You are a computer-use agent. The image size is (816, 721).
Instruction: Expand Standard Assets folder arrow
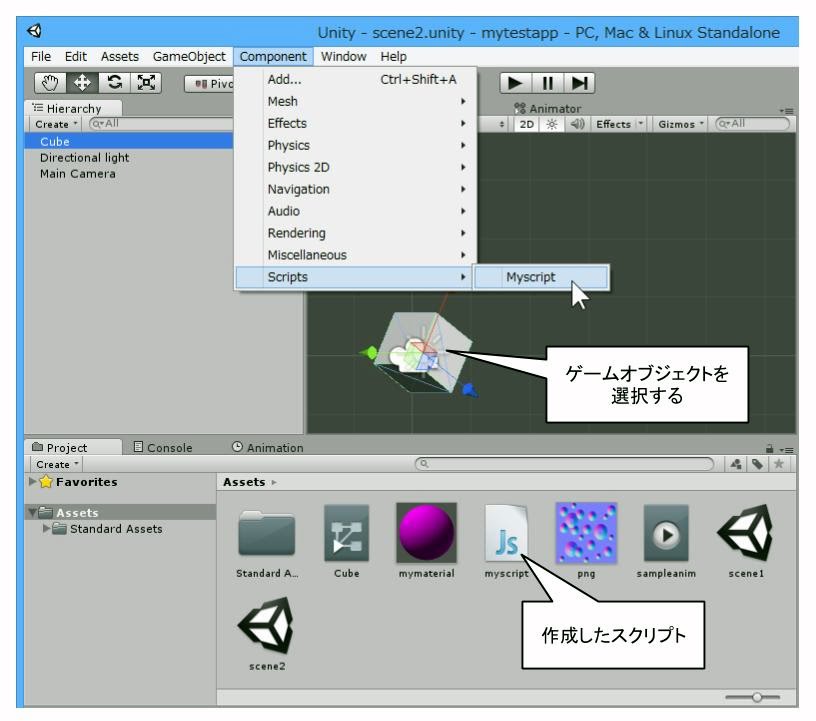(46, 528)
